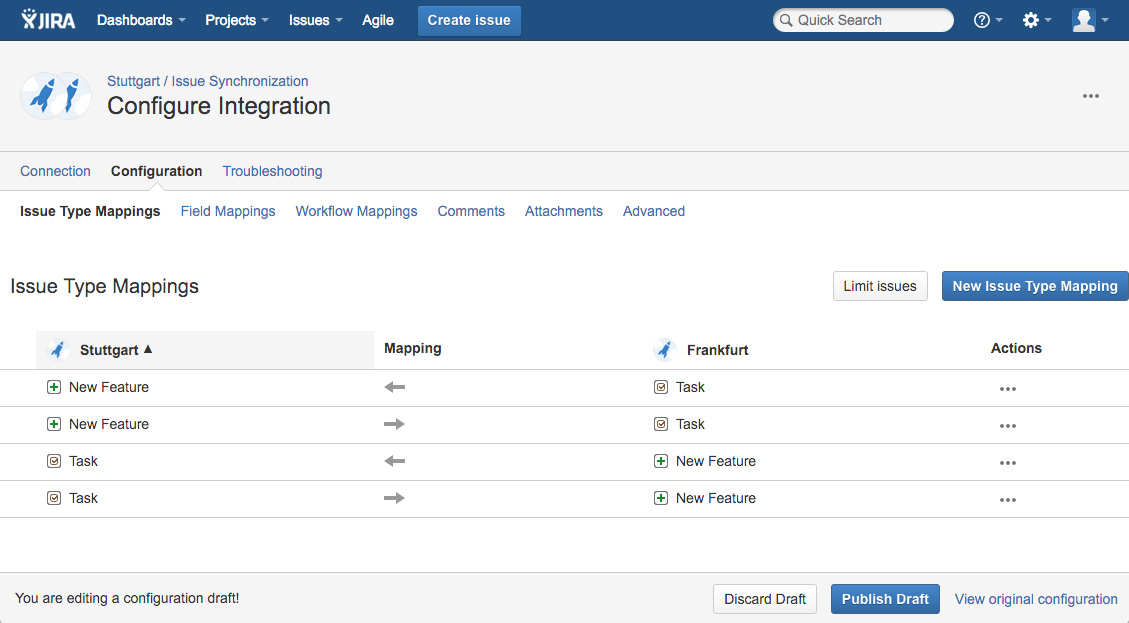Open actions menu for the last mapping row
The height and width of the screenshot is (623, 1129).
click(1007, 500)
